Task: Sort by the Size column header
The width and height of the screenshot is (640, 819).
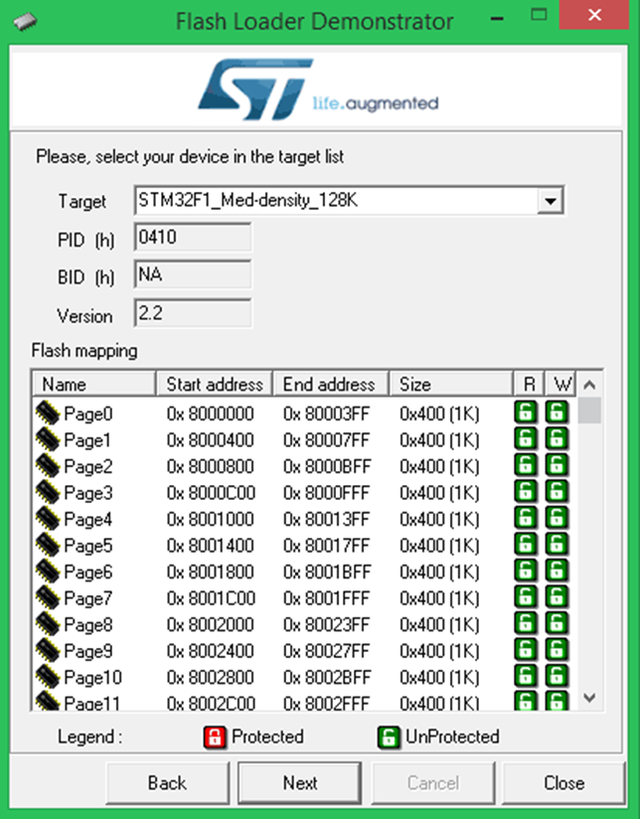Action: [x=450, y=384]
